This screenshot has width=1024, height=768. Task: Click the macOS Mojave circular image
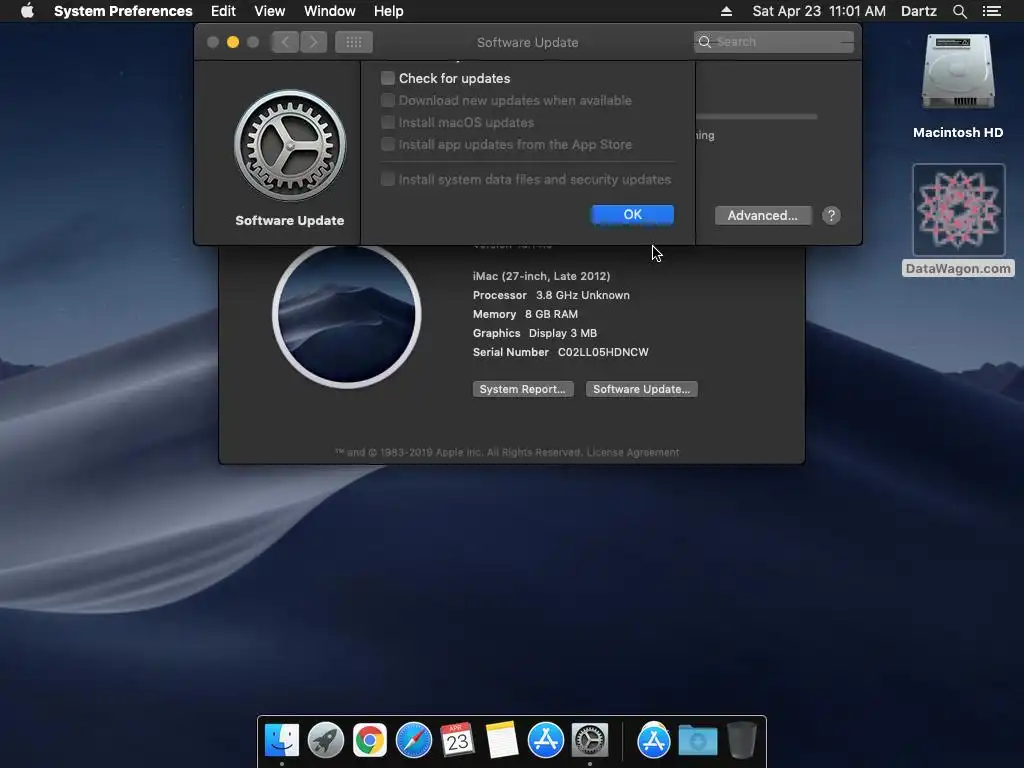[x=347, y=315]
